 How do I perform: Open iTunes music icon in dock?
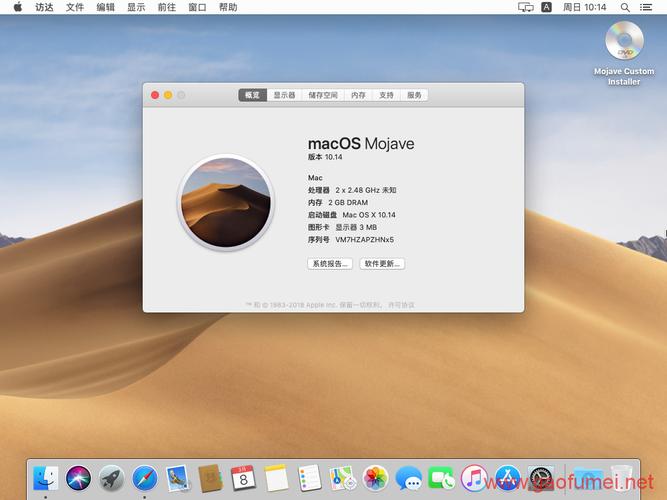[x=474, y=479]
